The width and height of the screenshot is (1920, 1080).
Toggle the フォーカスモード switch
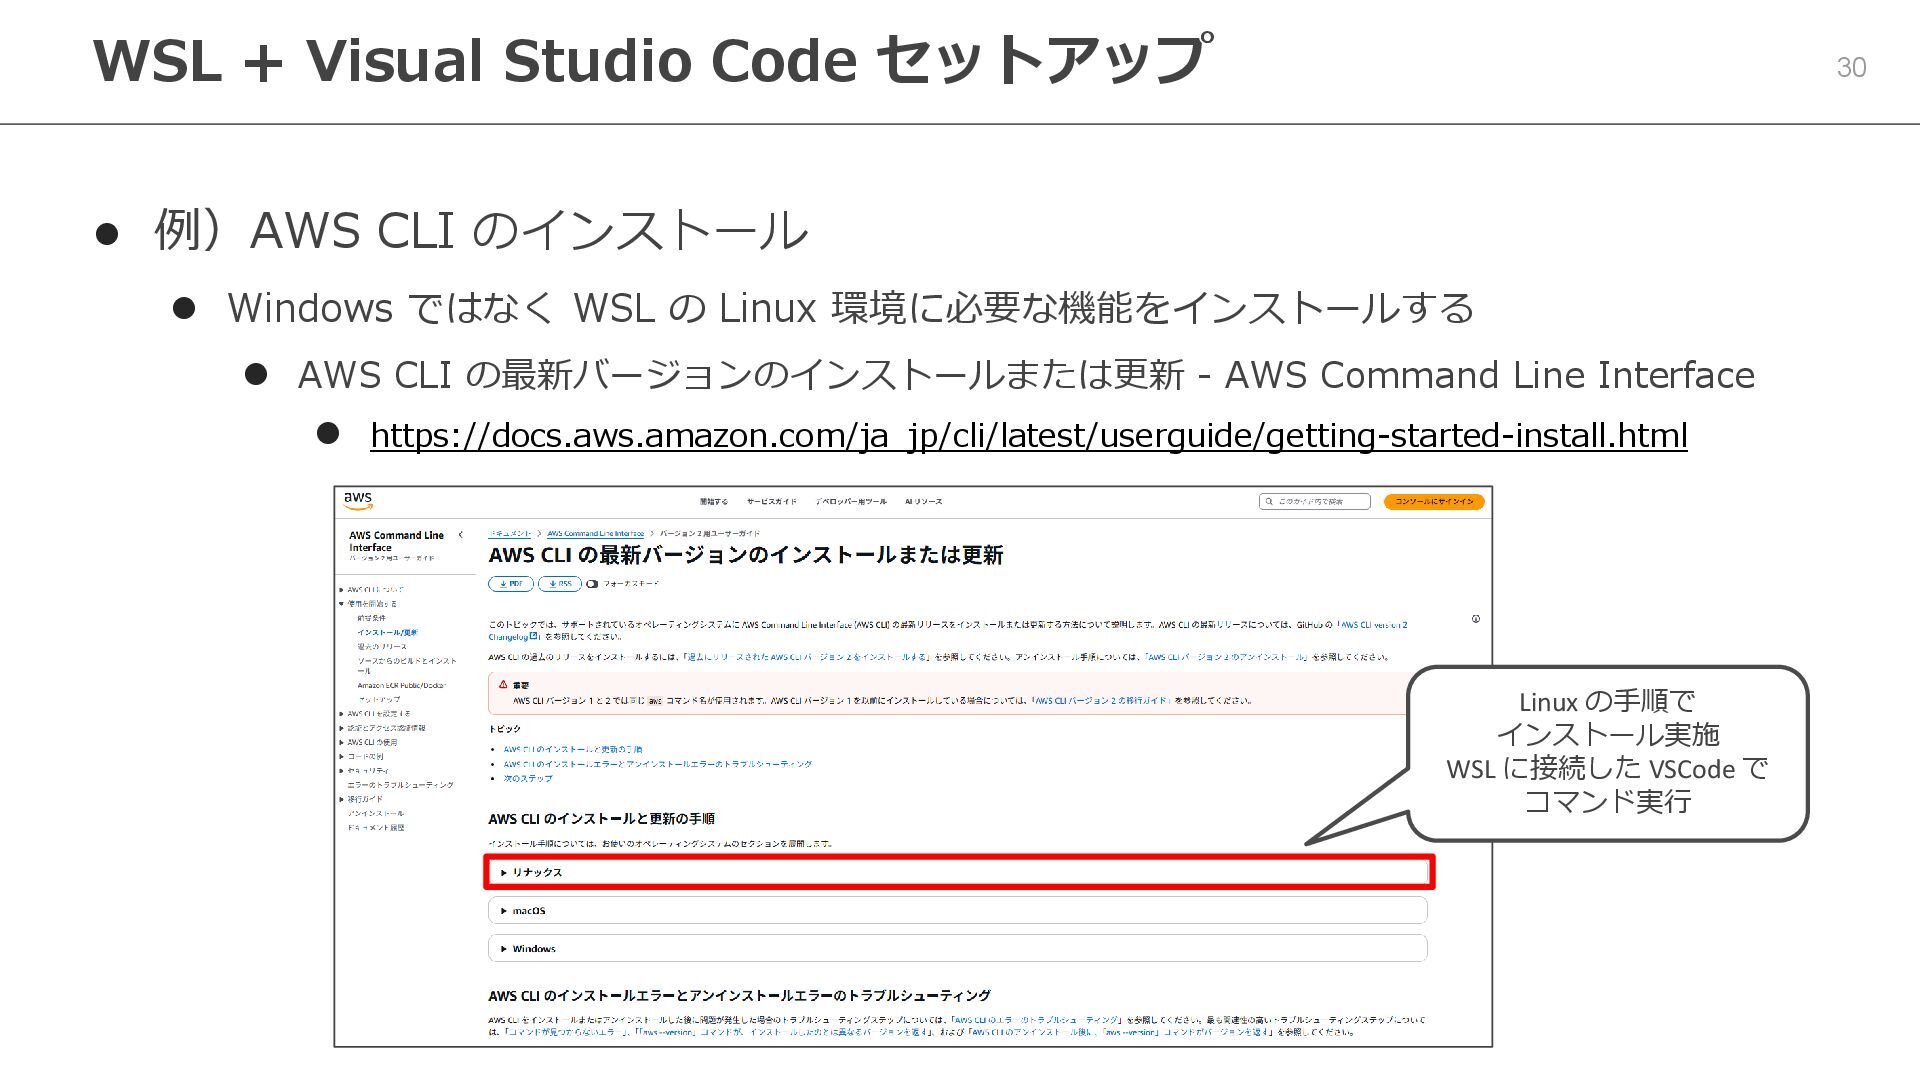click(592, 584)
